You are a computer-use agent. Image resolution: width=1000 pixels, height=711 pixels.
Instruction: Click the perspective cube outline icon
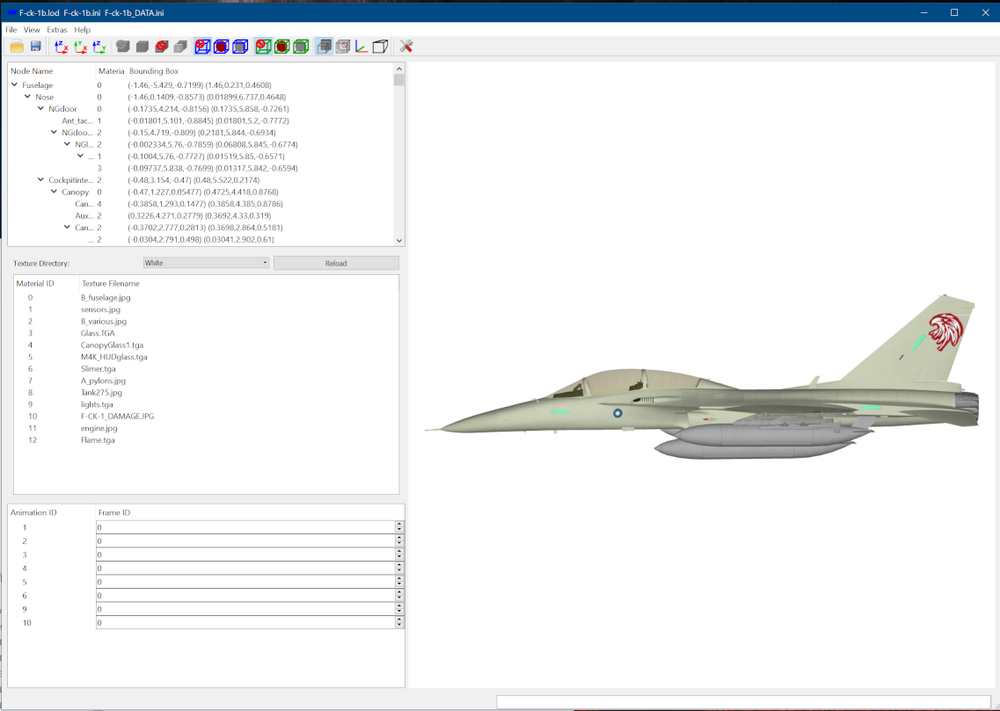coord(380,47)
